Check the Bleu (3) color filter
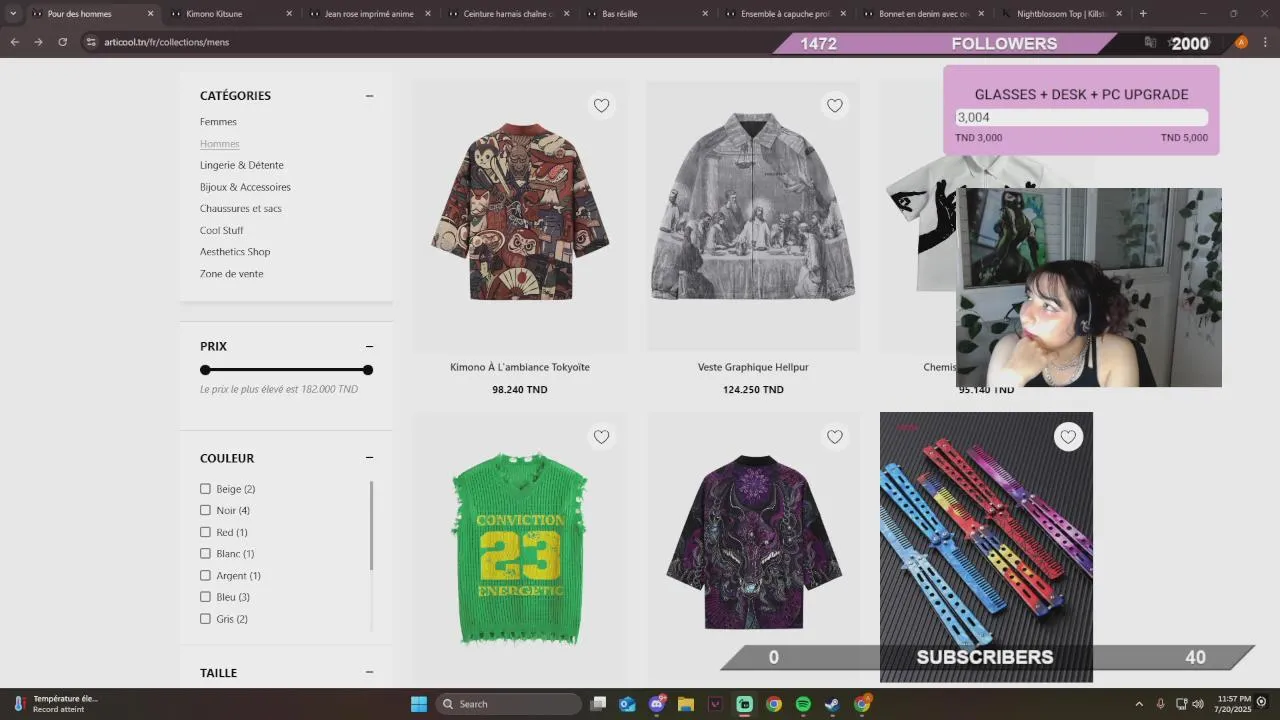Screen dimensions: 1280x720 [205, 597]
